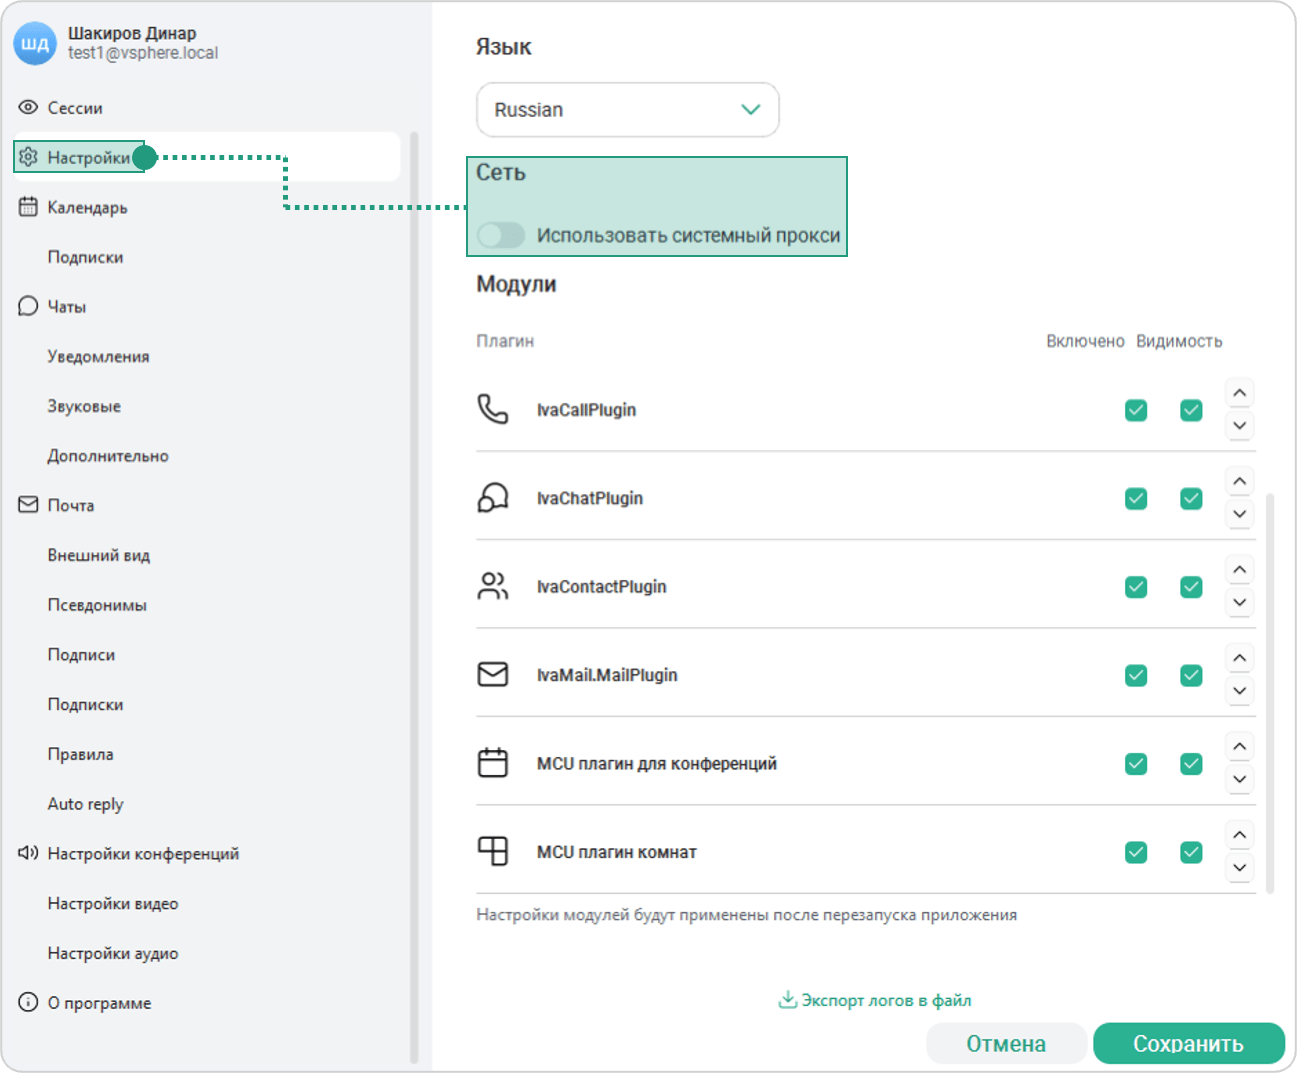Click the IvaContactPlugin people icon
This screenshot has width=1297, height=1073.
click(493, 586)
